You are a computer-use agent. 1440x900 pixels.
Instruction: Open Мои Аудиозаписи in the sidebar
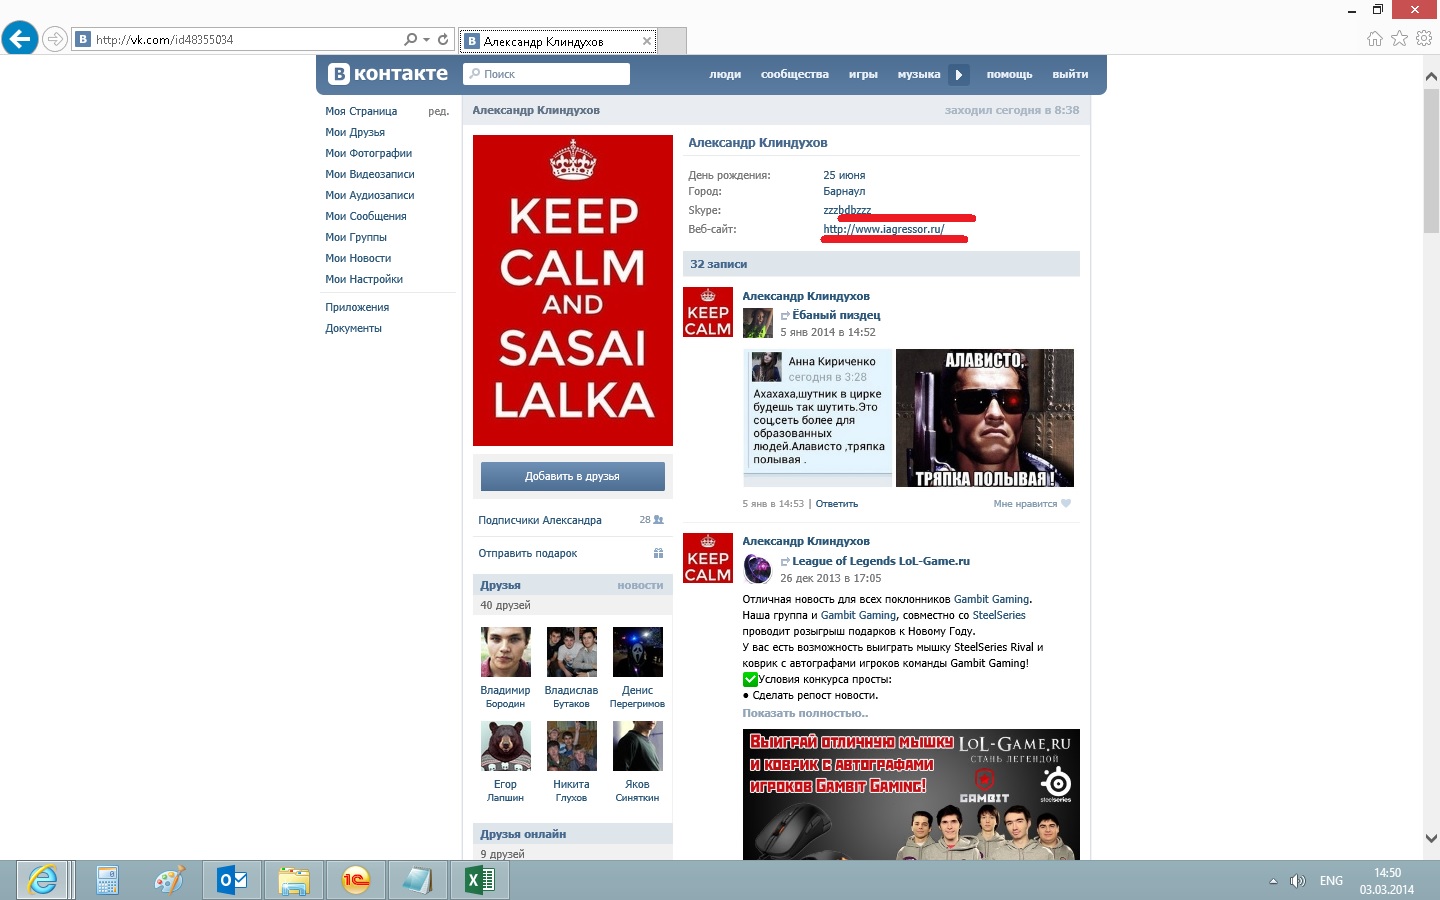(x=369, y=195)
